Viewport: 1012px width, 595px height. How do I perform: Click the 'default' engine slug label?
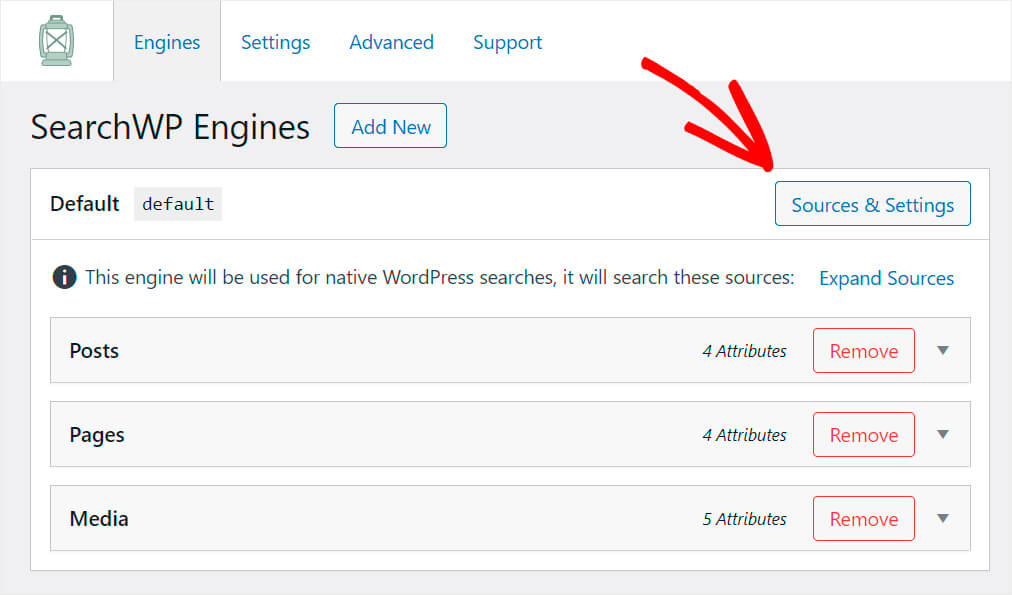(178, 204)
